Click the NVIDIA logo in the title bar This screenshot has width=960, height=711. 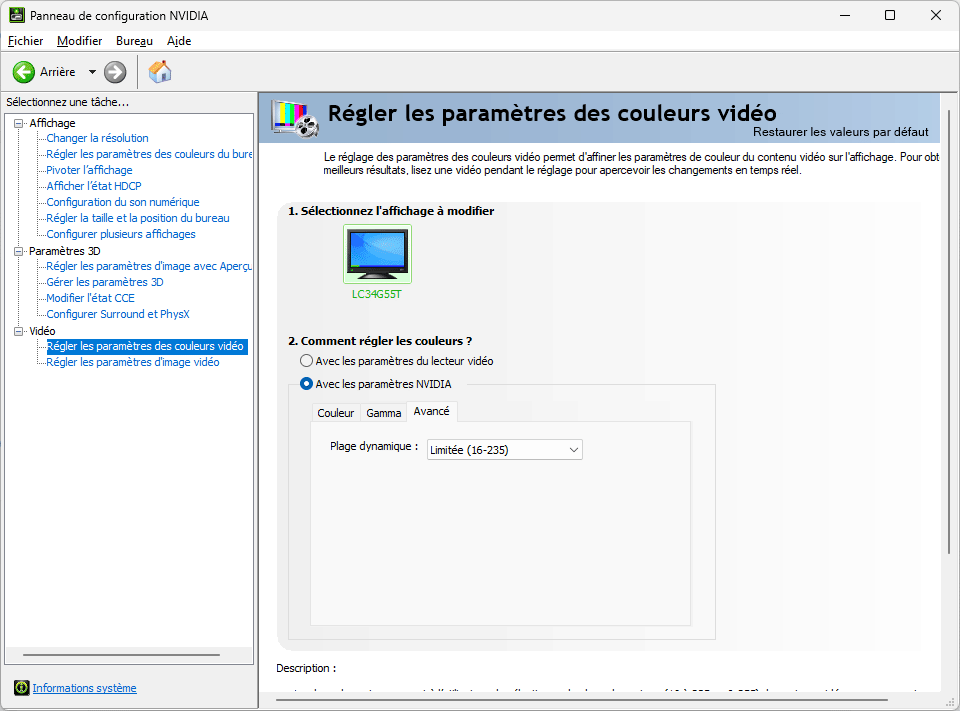15,15
